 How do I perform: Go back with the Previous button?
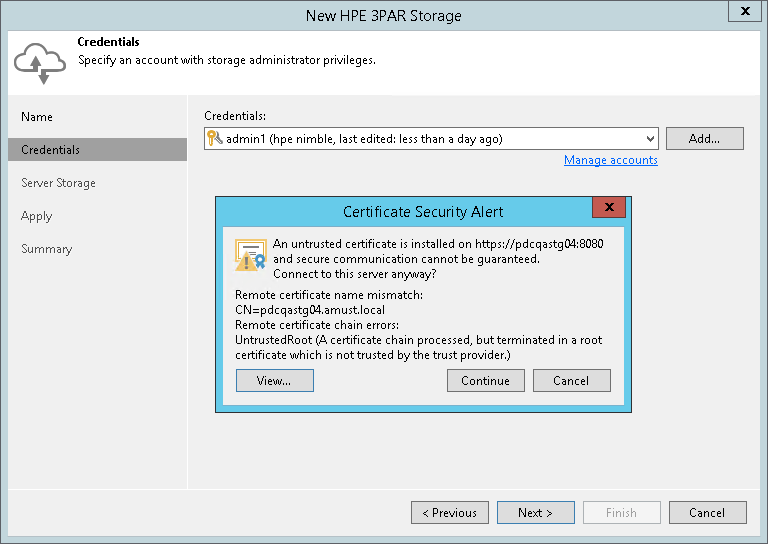click(x=450, y=512)
